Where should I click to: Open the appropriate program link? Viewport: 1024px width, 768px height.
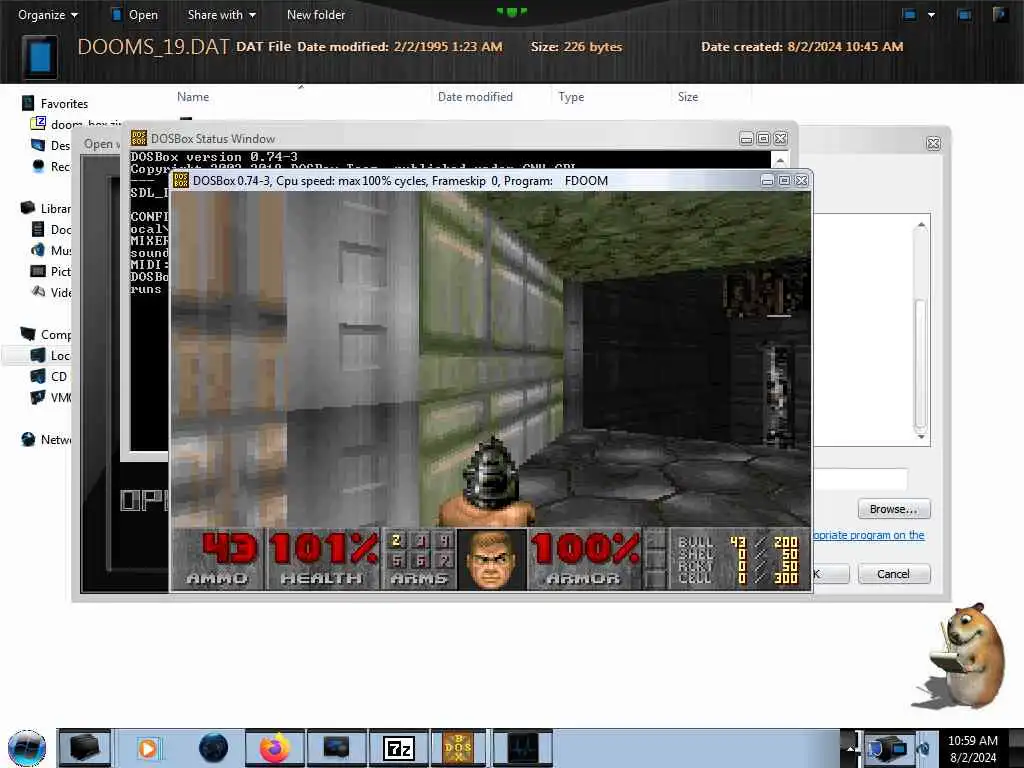click(868, 535)
